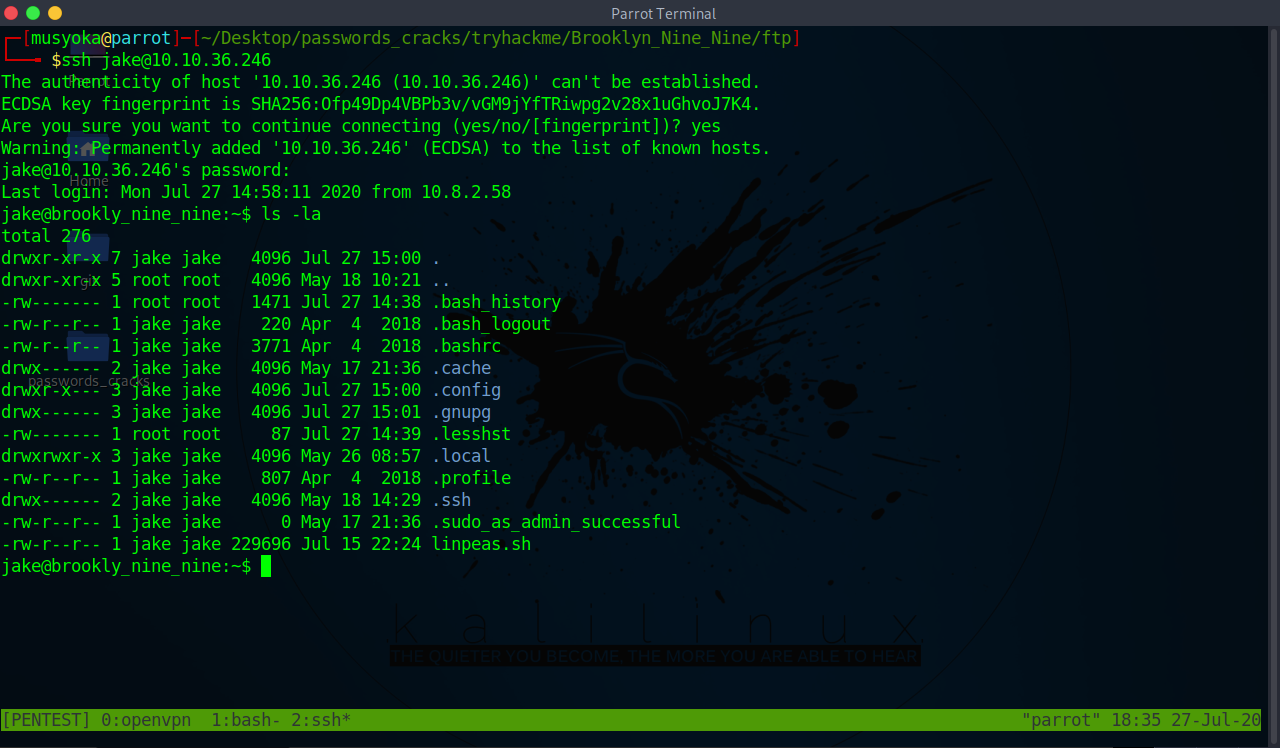Minimize the terminal with the green button
The height and width of the screenshot is (748, 1280).
pos(33,13)
